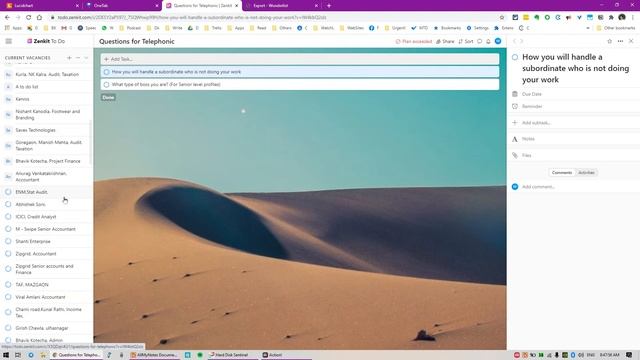The image size is (640, 360).
Task: Open the task more options (three dots)
Action: click(620, 41)
